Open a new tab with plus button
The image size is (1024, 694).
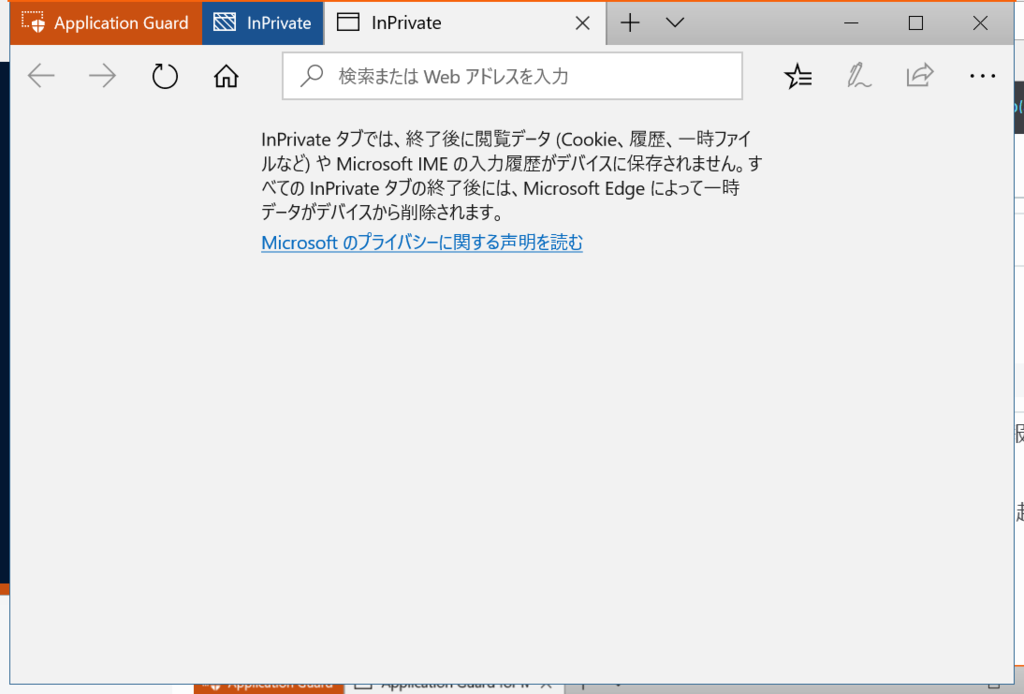[630, 23]
